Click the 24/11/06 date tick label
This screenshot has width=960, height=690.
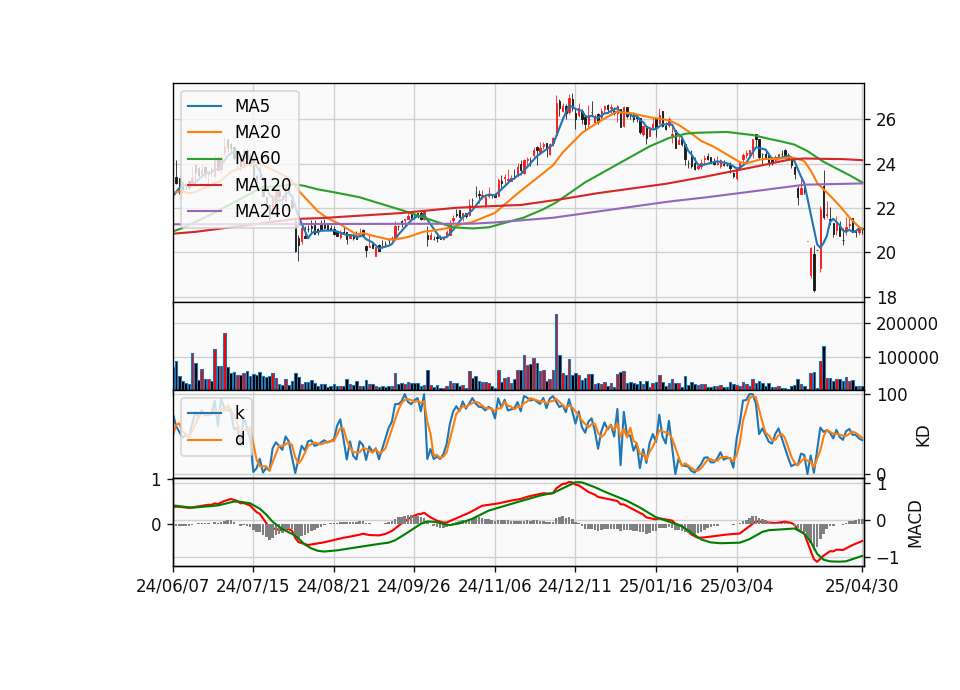[495, 586]
